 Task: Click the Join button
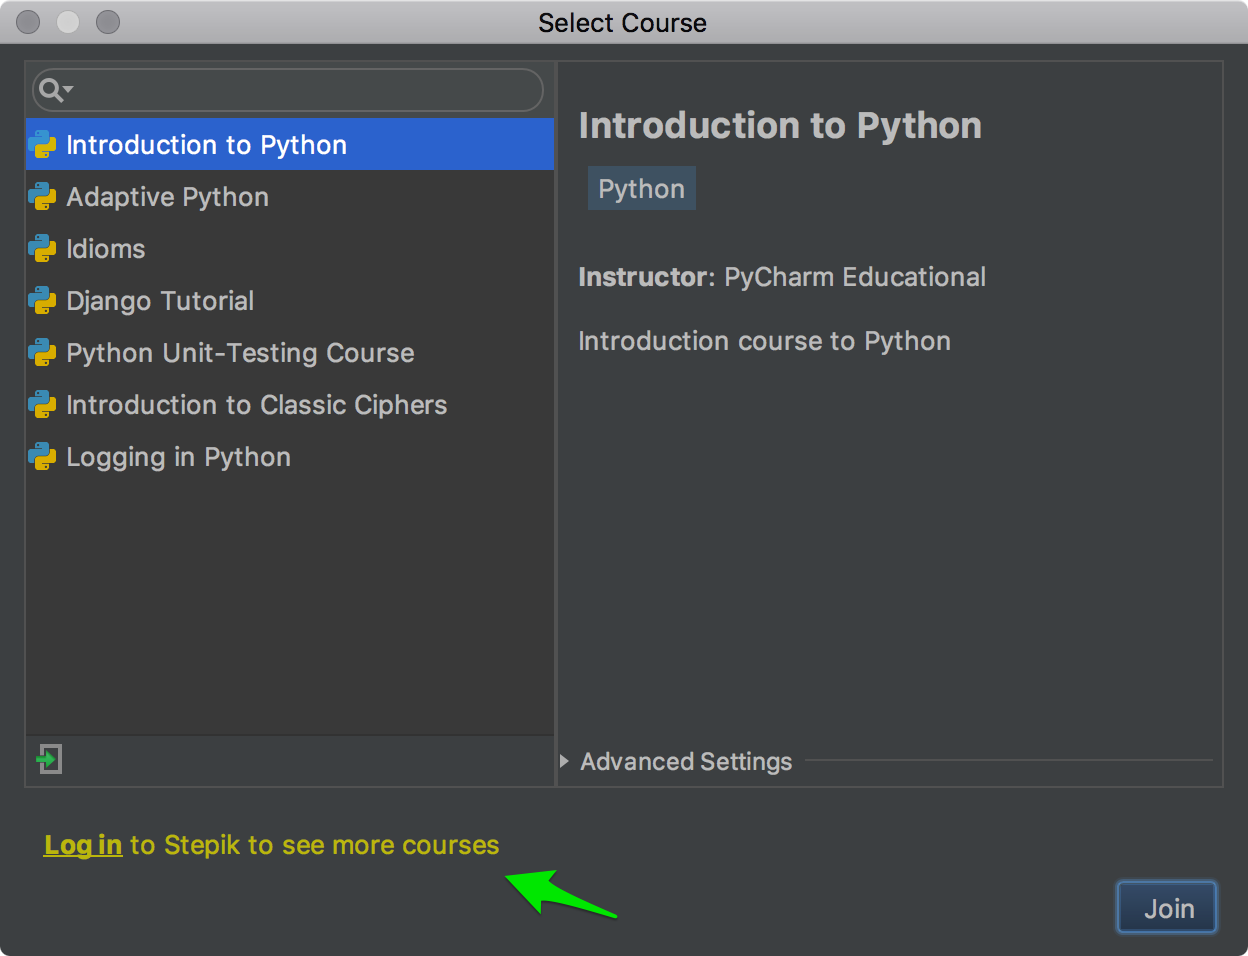click(x=1167, y=907)
